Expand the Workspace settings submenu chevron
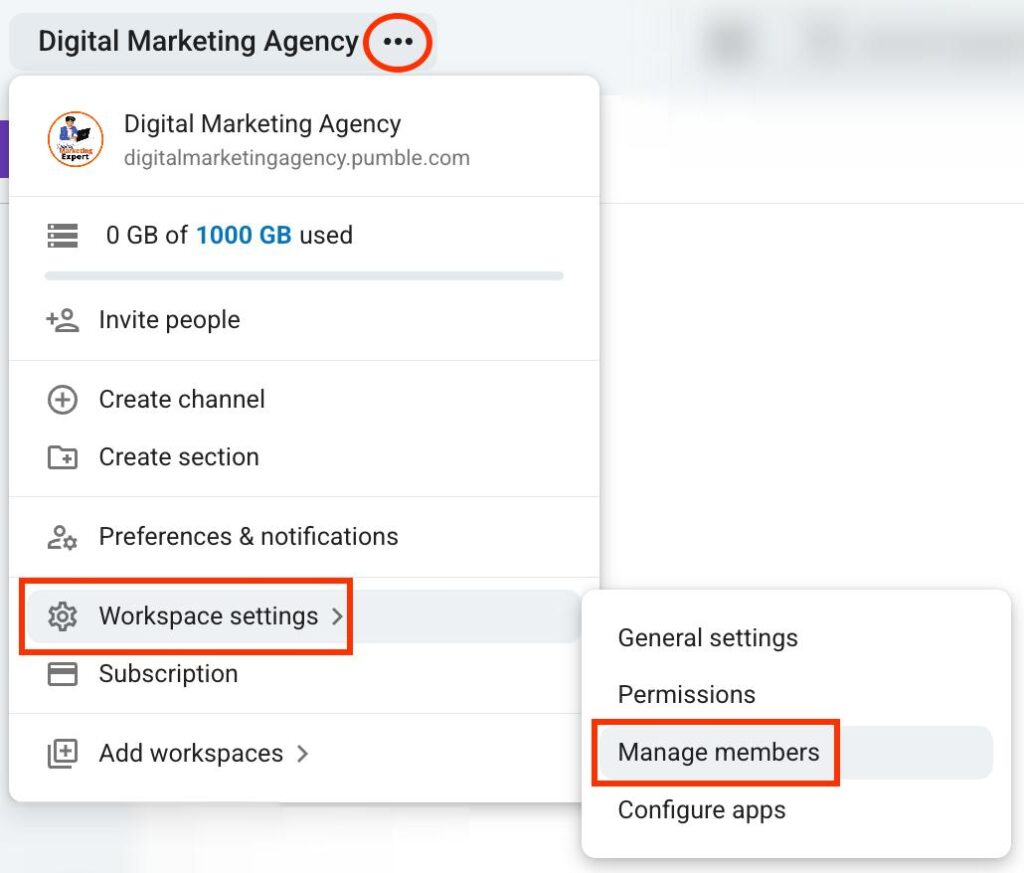Screen dimensions: 1024x873 tap(337, 616)
